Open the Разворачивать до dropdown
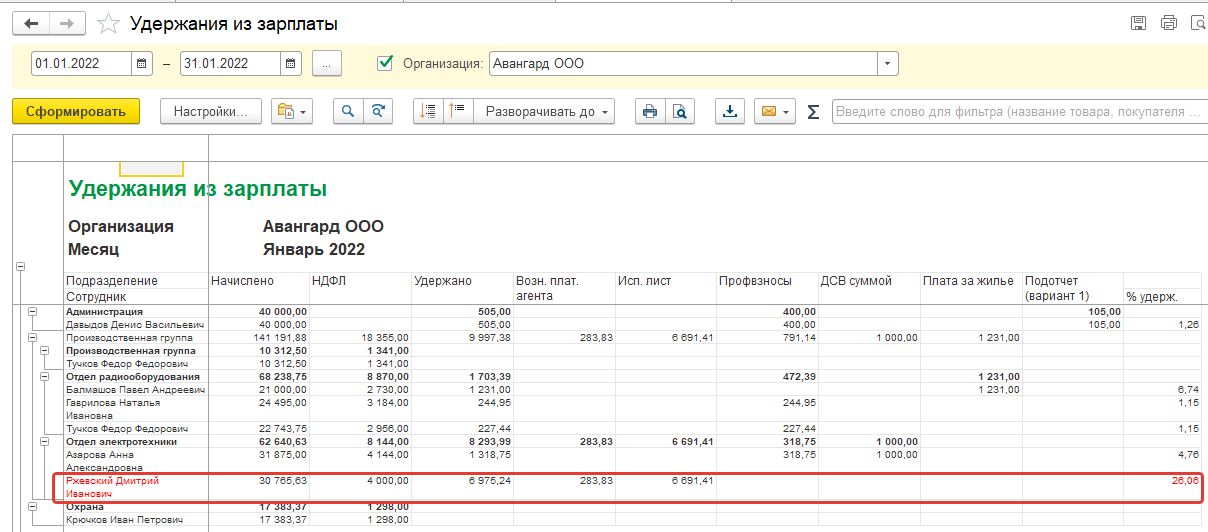1208x532 pixels. pos(548,111)
